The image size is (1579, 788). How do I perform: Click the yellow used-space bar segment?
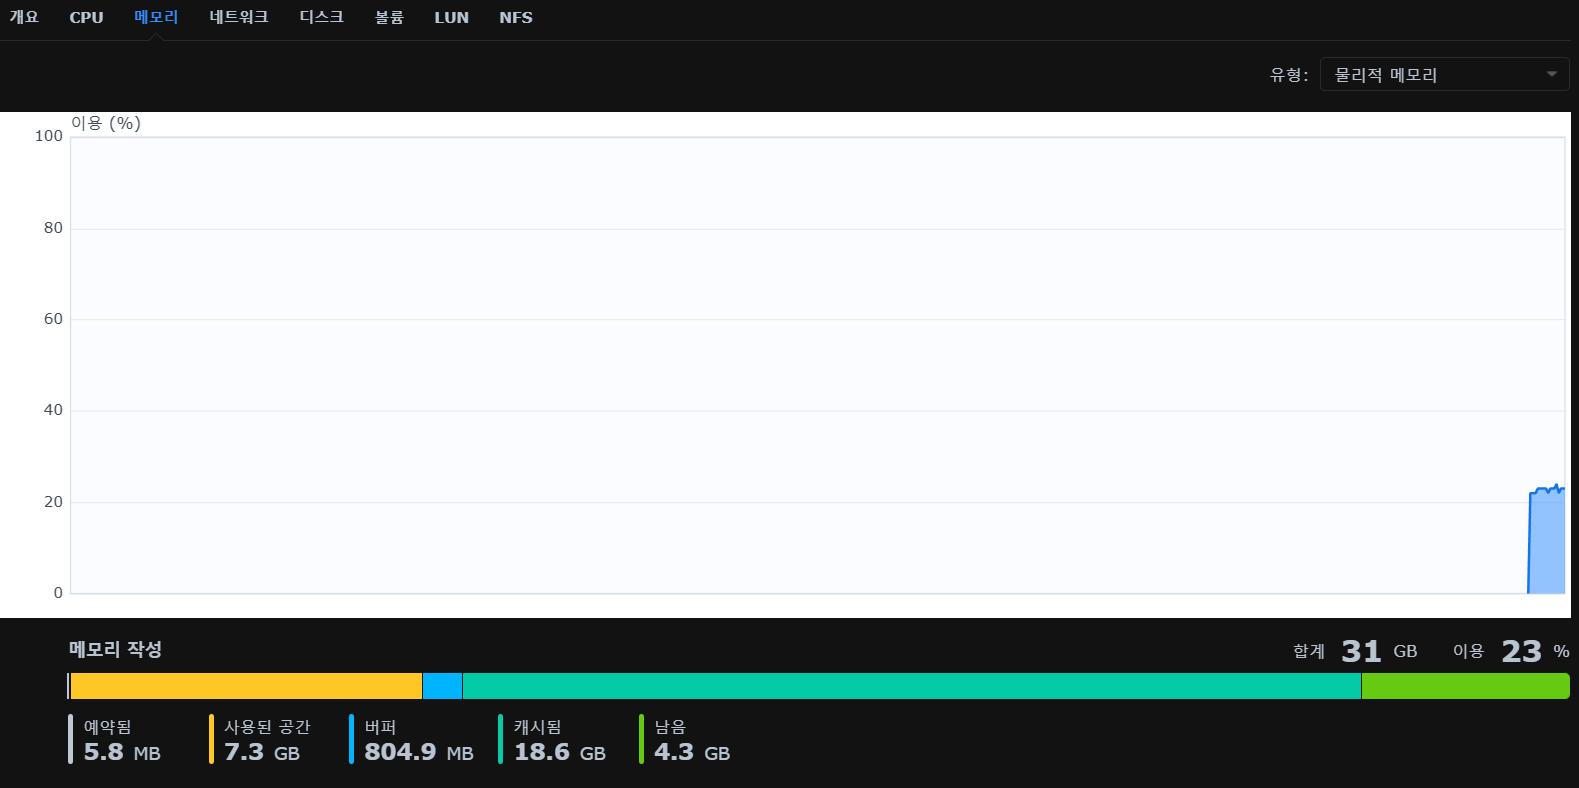(246, 686)
